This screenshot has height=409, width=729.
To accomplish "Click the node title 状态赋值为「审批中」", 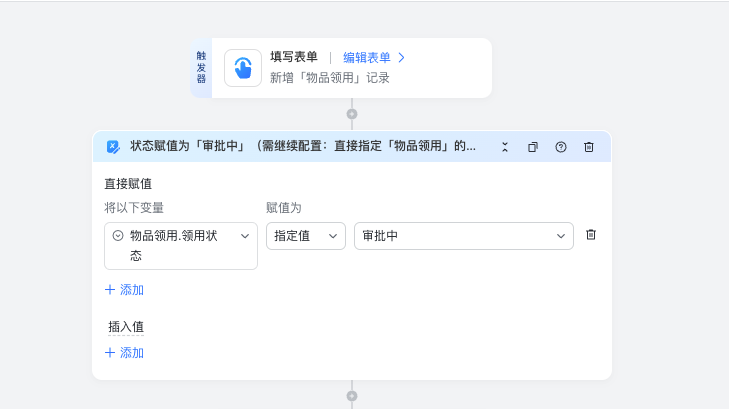I will [x=302, y=146].
